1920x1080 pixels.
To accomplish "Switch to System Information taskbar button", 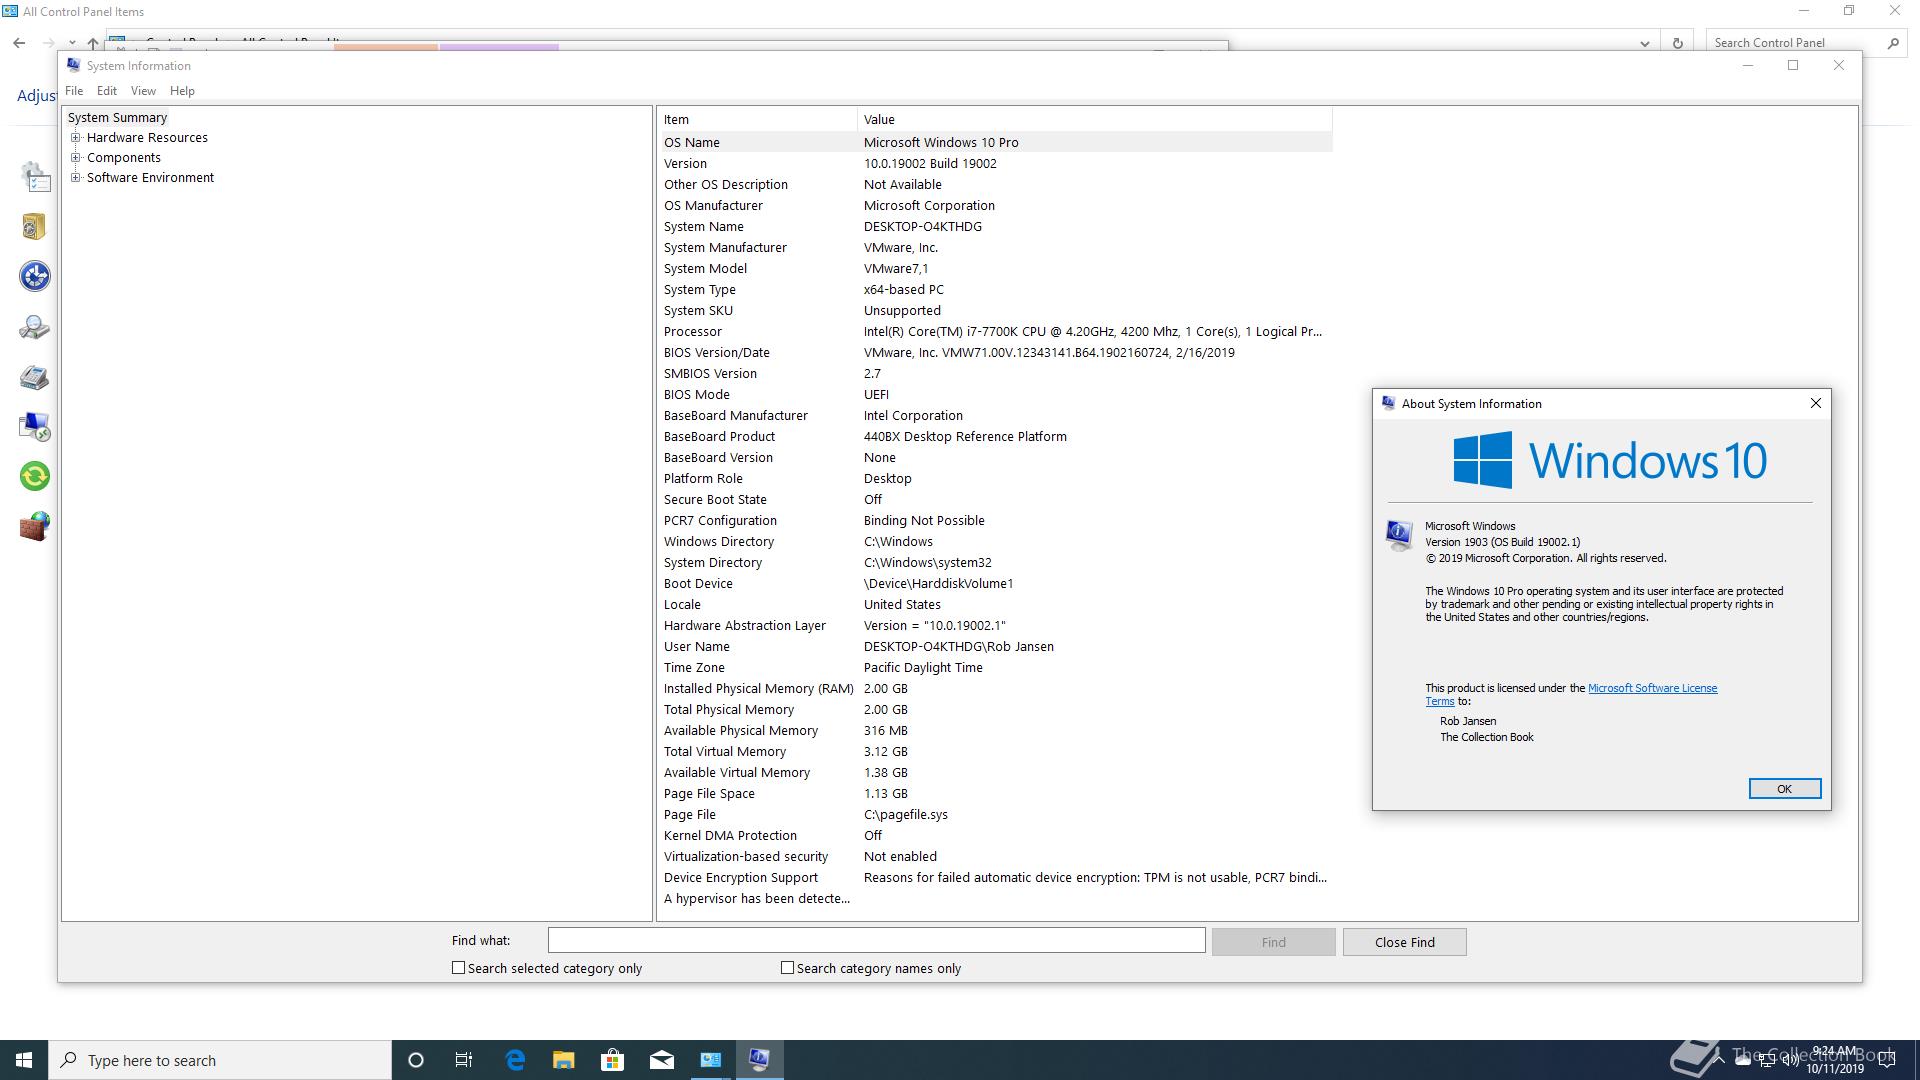I will (759, 1060).
